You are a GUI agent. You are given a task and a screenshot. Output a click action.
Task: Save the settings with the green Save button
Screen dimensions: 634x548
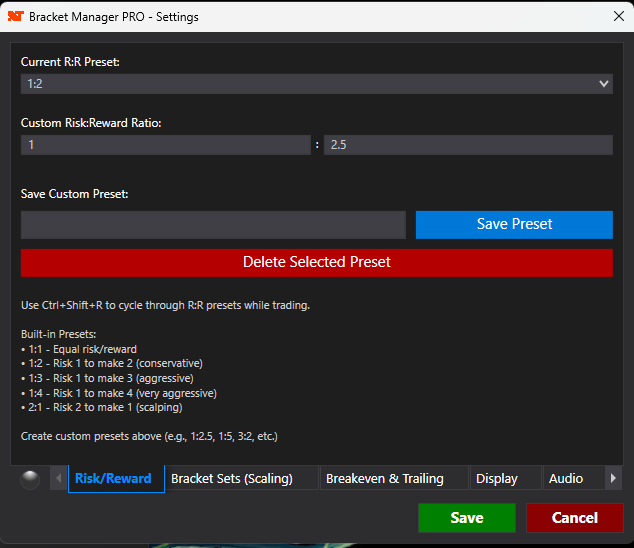point(467,518)
